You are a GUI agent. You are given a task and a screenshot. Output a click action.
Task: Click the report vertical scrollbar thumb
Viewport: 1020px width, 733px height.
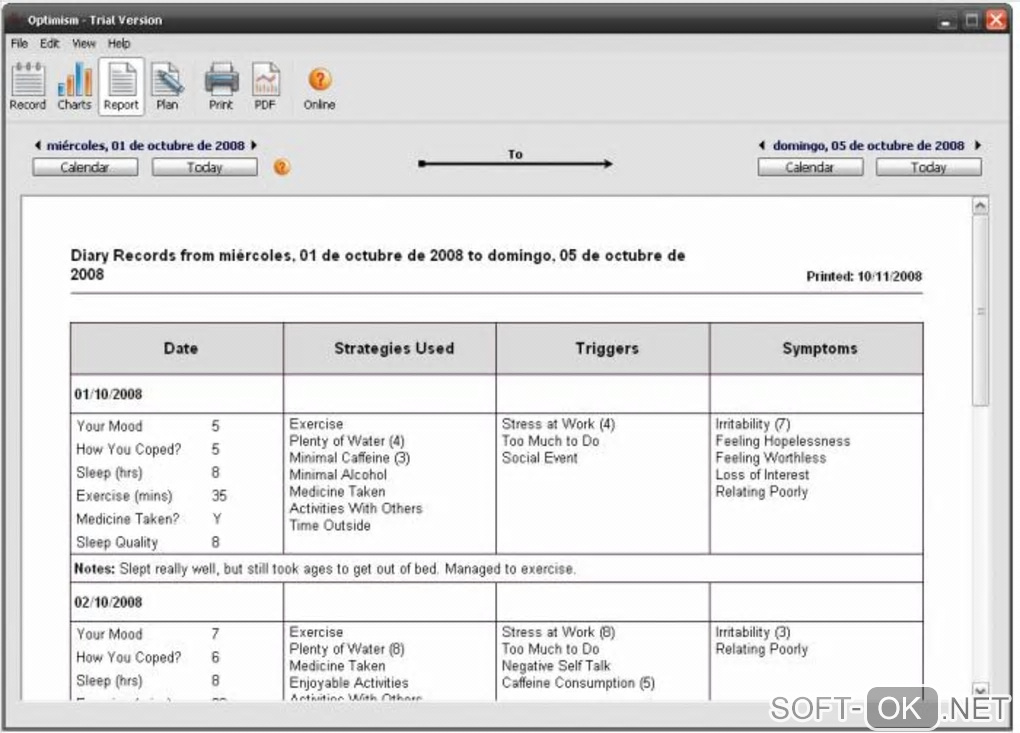tap(980, 311)
